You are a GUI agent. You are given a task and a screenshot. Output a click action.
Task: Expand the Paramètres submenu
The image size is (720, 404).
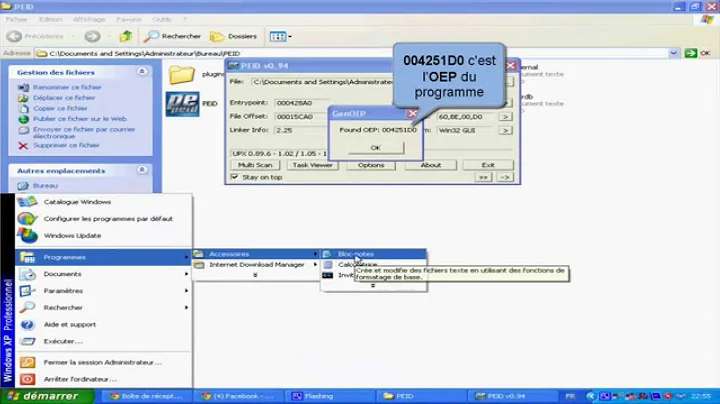pyautogui.click(x=104, y=291)
